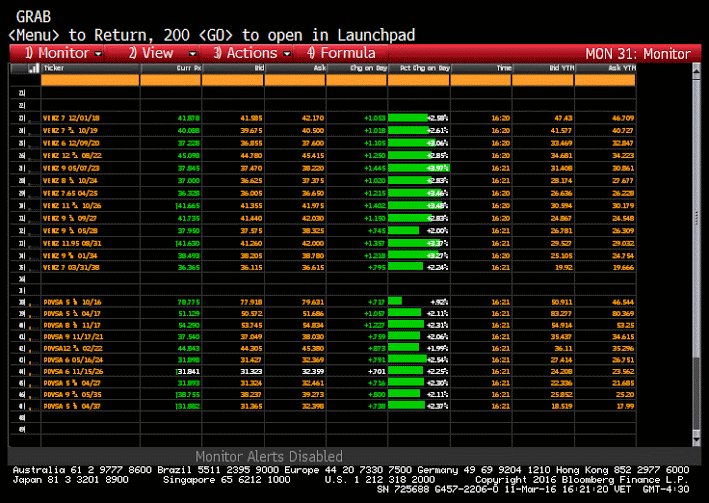Click the 83.277 Bid YTM value

point(562,313)
